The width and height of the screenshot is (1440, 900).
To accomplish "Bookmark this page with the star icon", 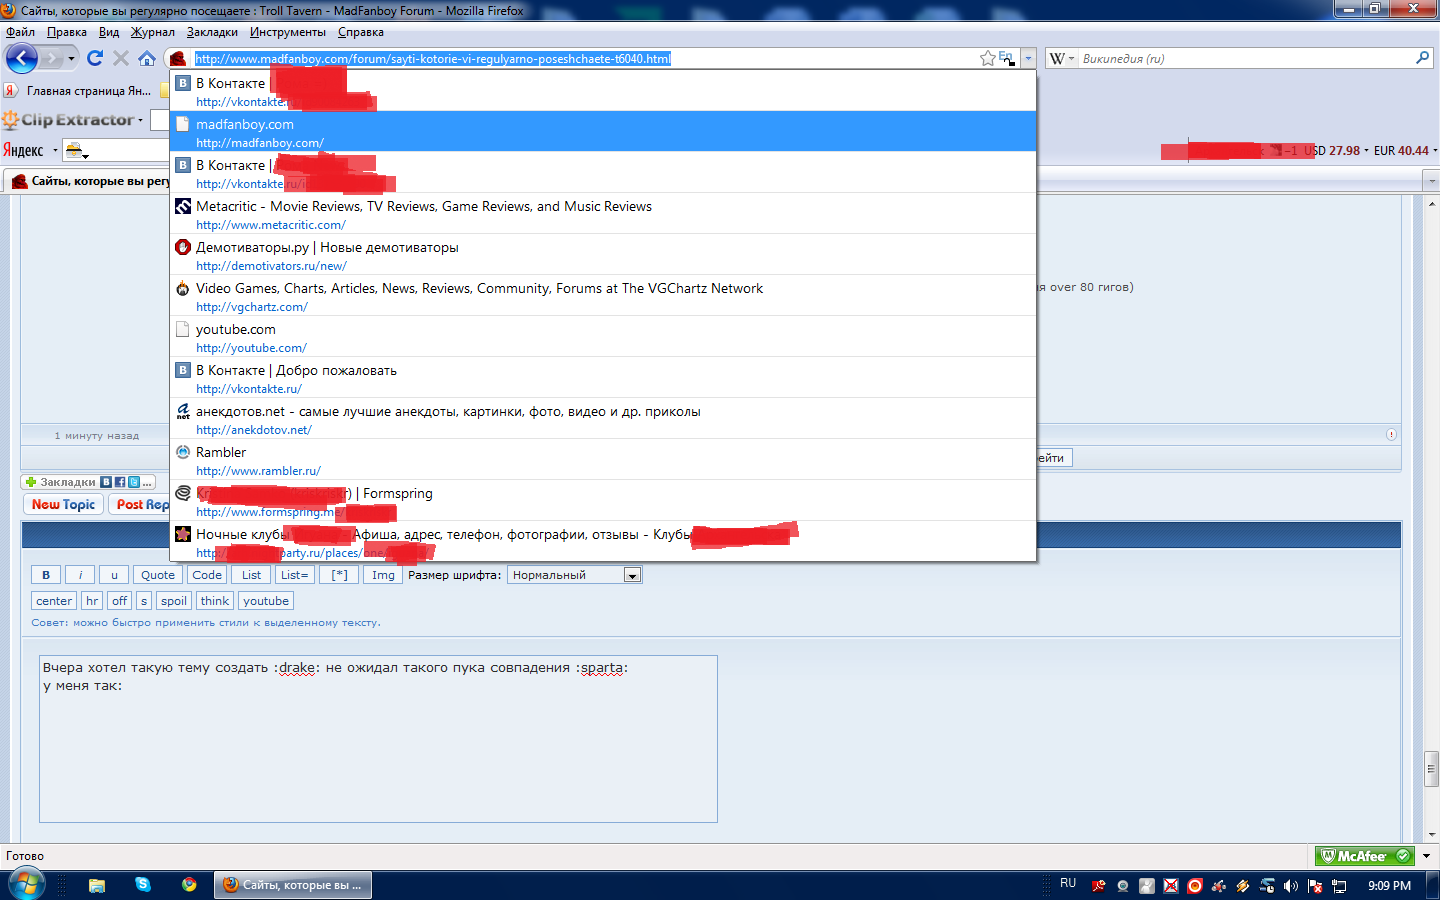I will click(x=988, y=58).
